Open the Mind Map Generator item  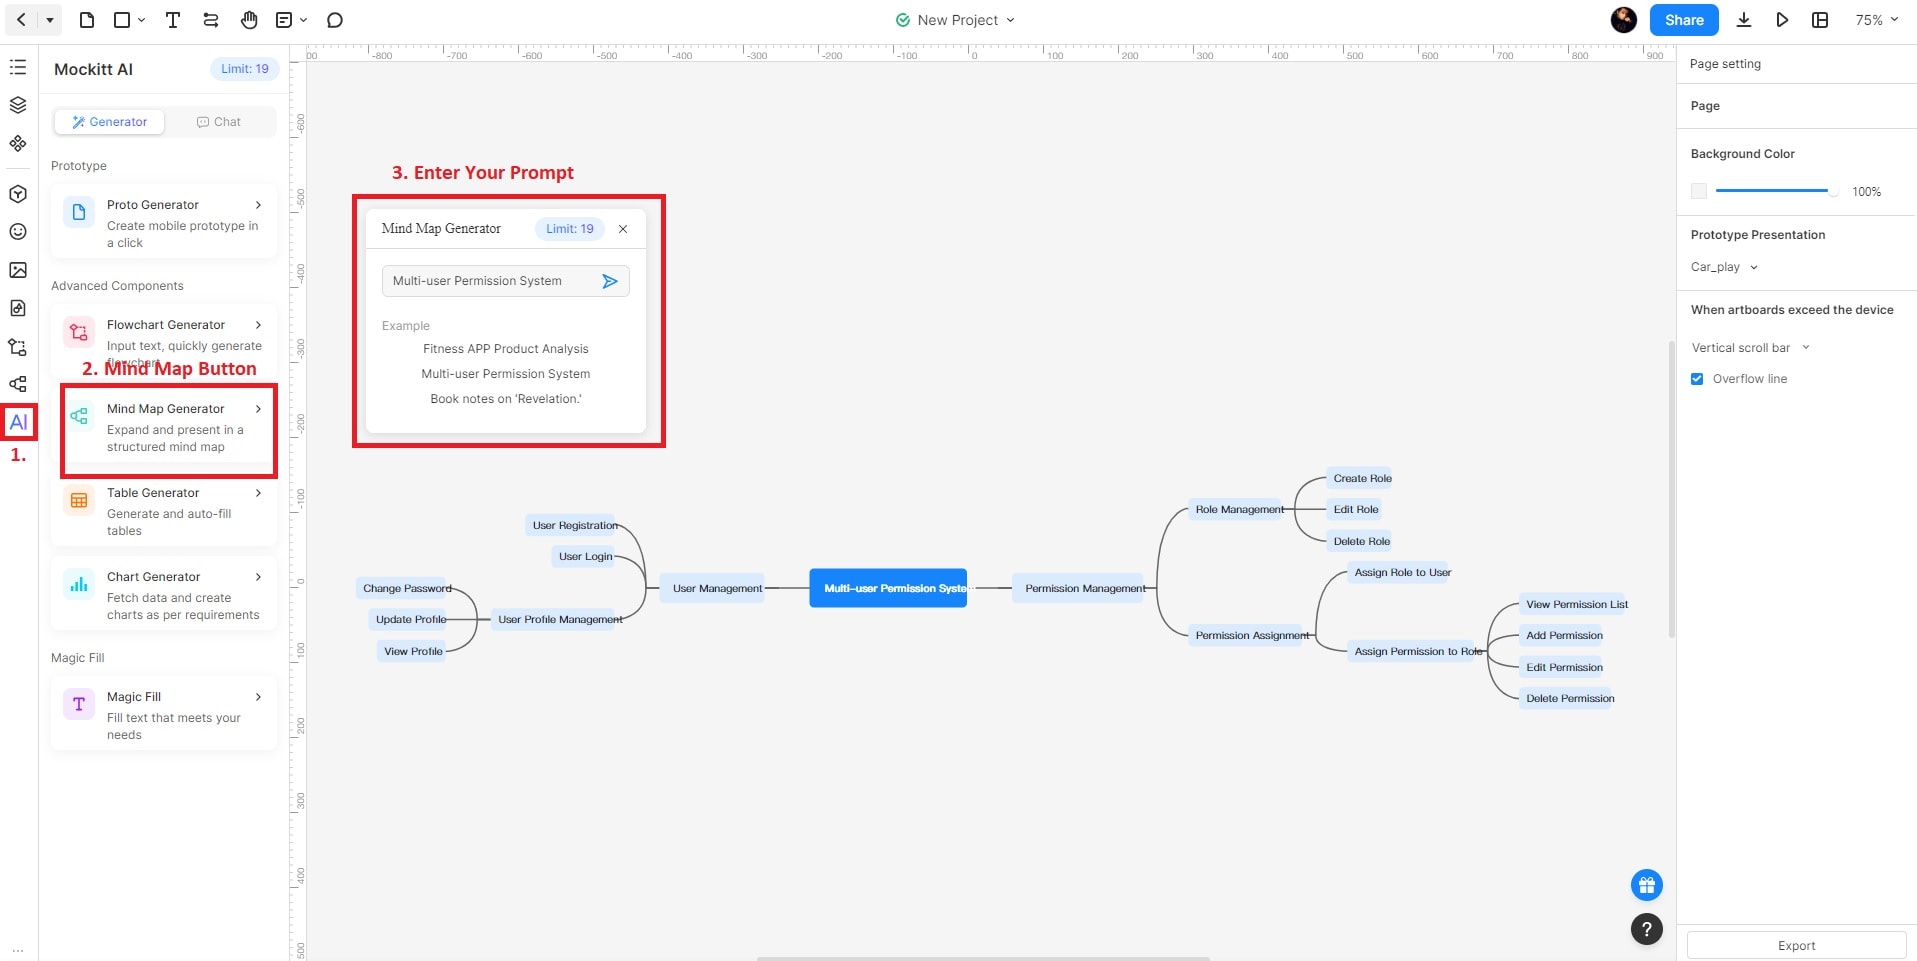[164, 428]
